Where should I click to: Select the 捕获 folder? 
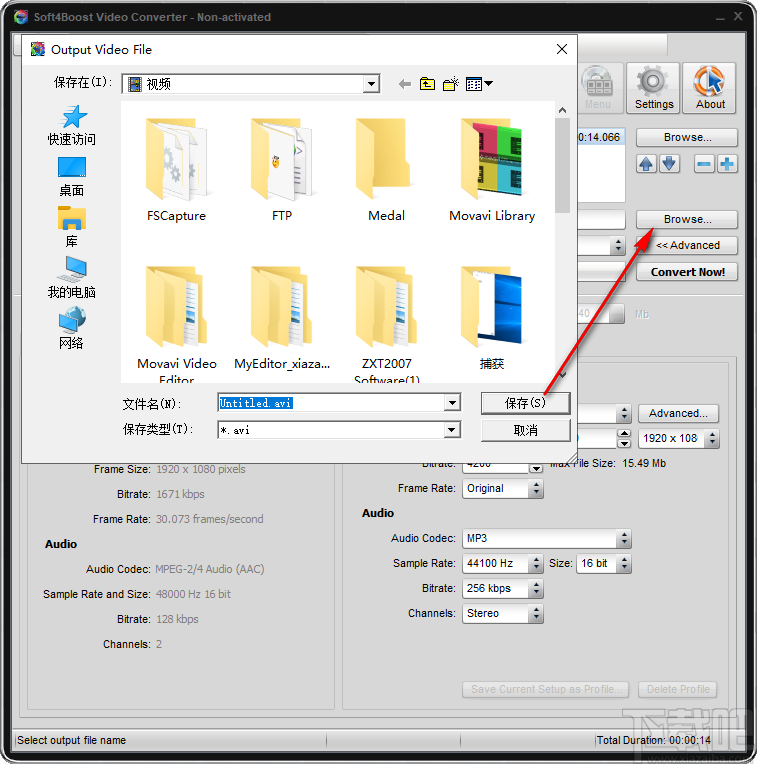tap(492, 319)
